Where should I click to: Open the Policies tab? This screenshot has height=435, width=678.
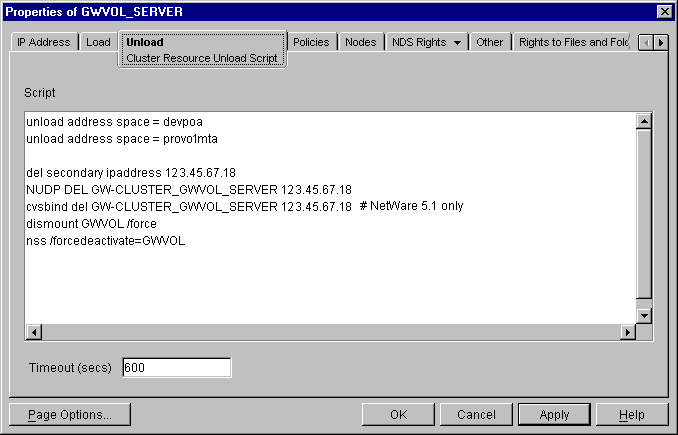pos(311,42)
